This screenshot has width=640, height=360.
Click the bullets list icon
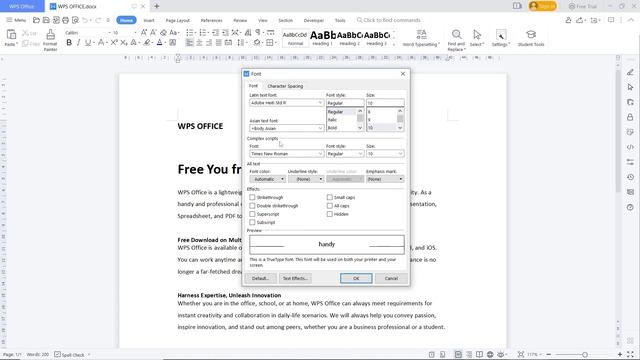pos(190,32)
